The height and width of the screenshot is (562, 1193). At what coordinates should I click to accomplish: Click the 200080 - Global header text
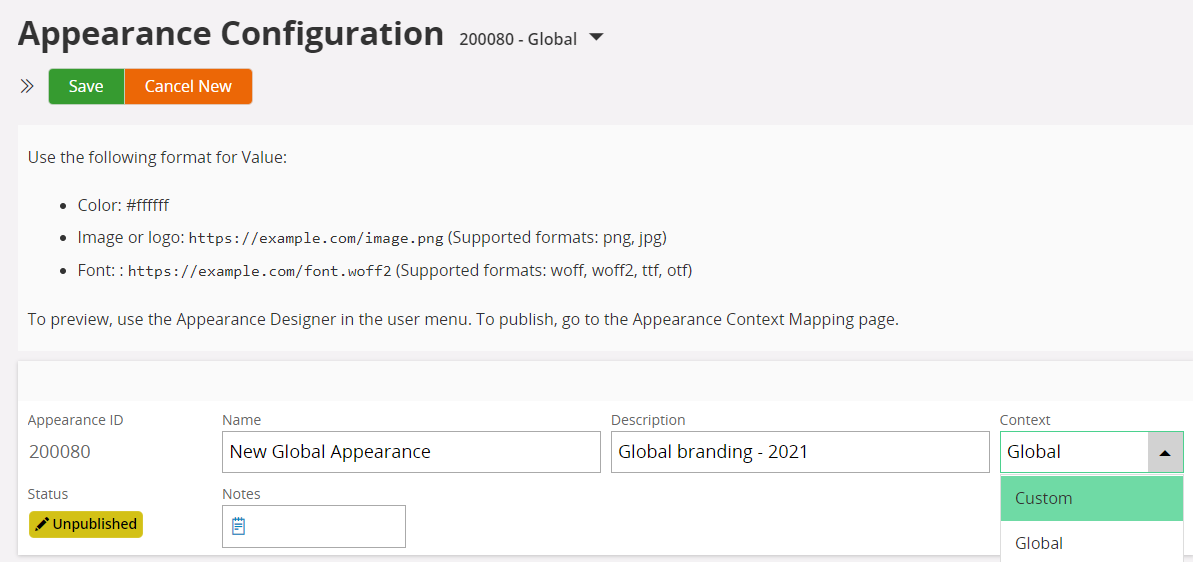click(x=518, y=39)
